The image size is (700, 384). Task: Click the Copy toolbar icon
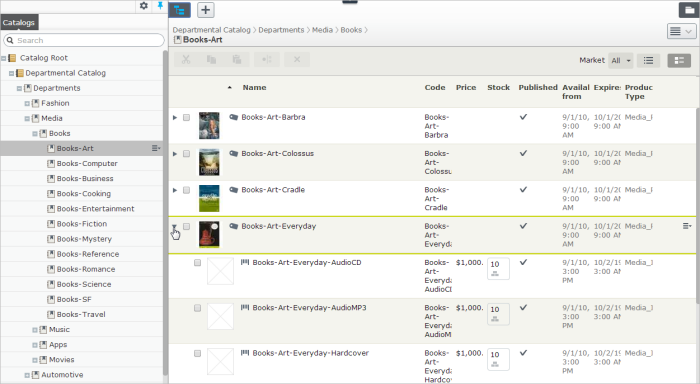(212, 59)
